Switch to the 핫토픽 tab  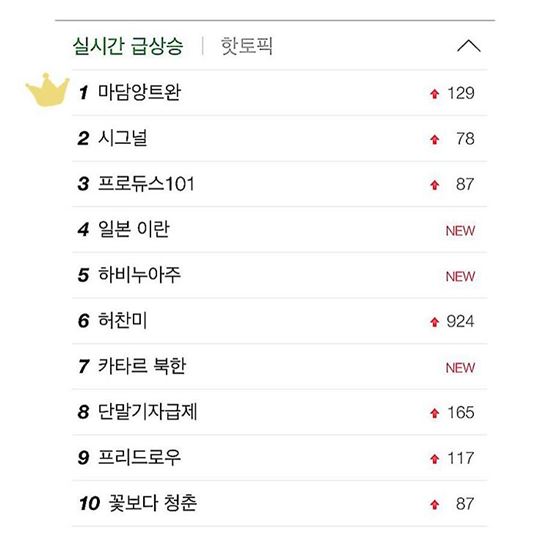[246, 46]
